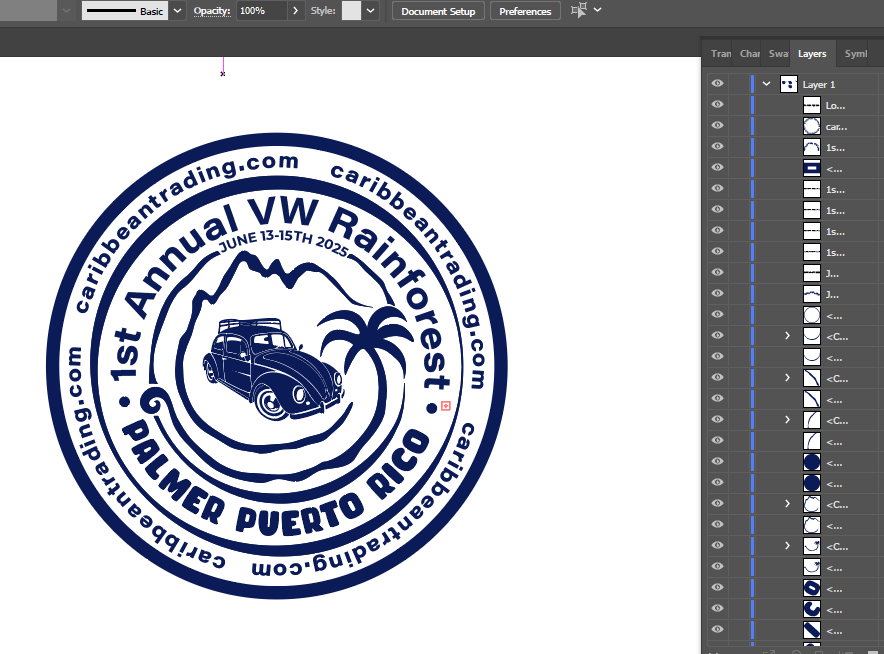Toggle visibility of Layer 1
The image size is (884, 654).
pyautogui.click(x=717, y=83)
